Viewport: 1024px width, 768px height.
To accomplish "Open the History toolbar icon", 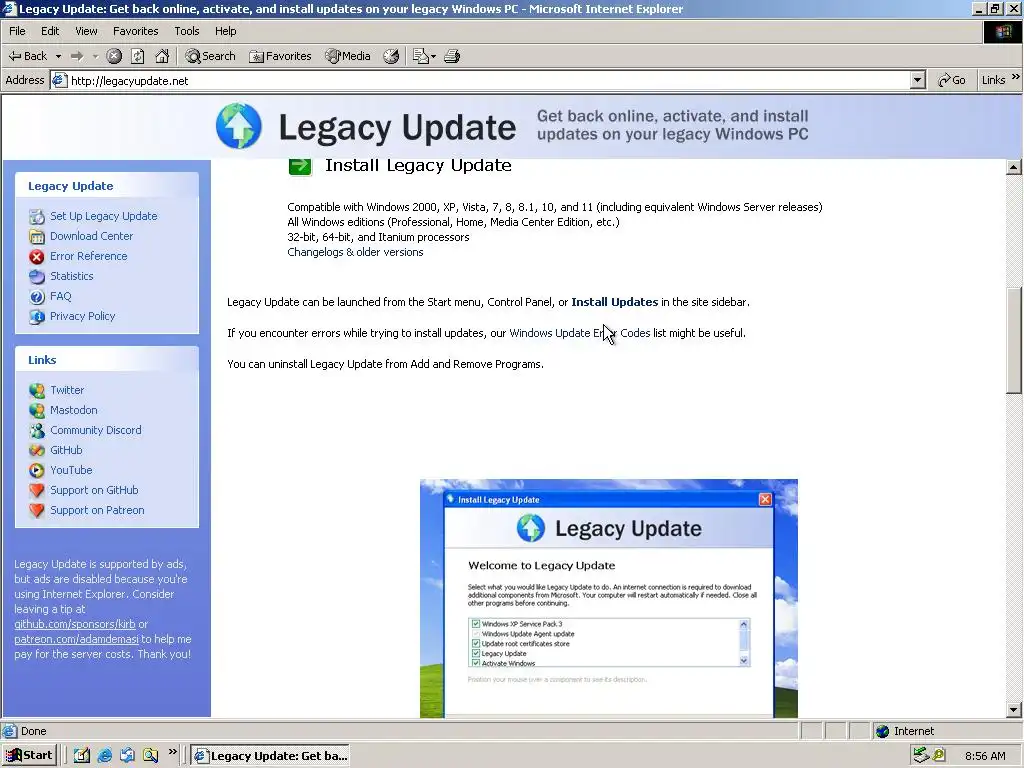I will click(391, 56).
